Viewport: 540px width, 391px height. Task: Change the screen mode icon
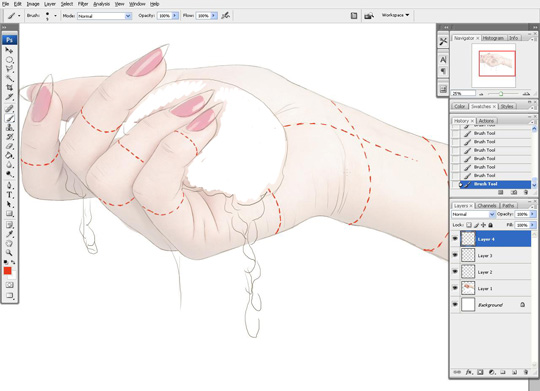[x=9, y=295]
